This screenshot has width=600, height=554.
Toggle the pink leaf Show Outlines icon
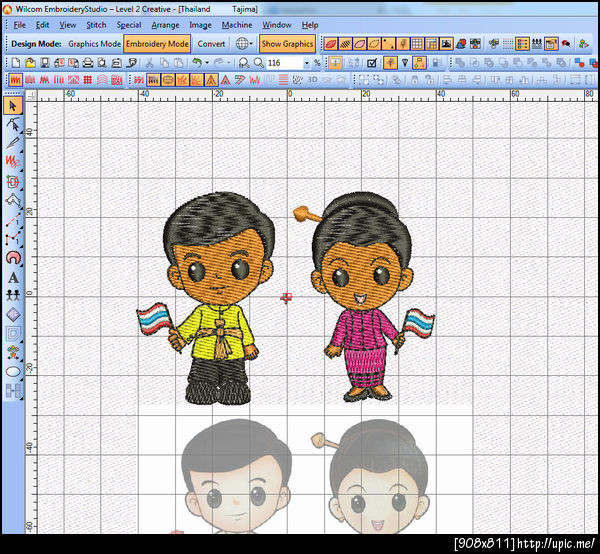360,44
